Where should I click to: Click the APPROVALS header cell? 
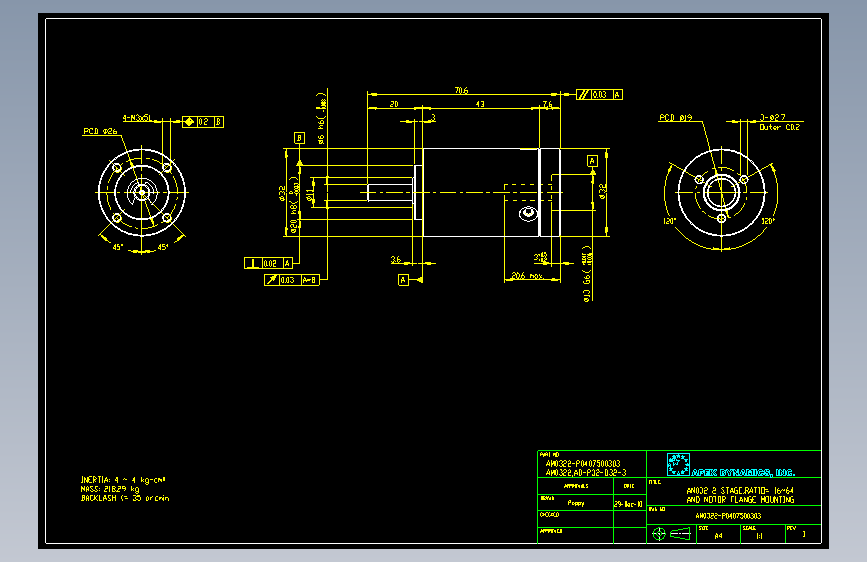[576, 486]
